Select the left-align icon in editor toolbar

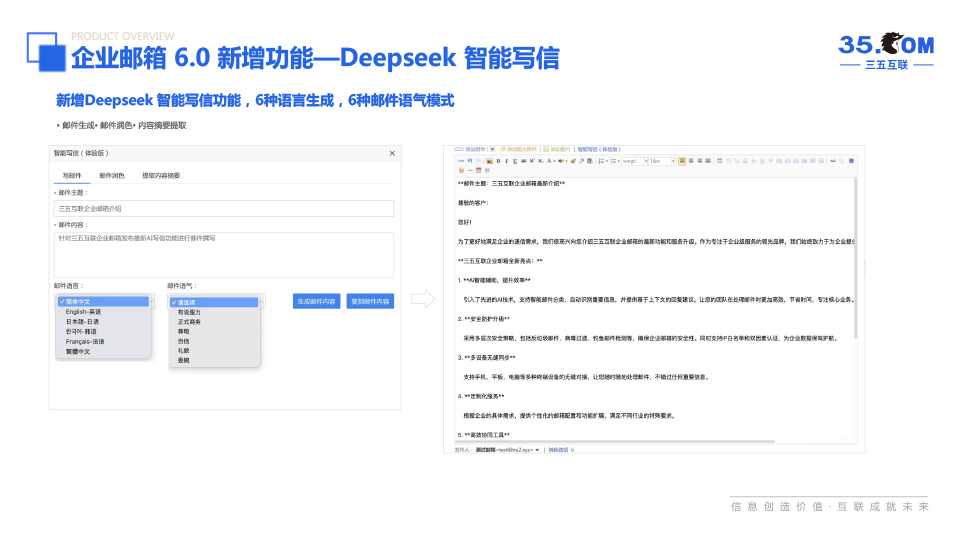682,160
